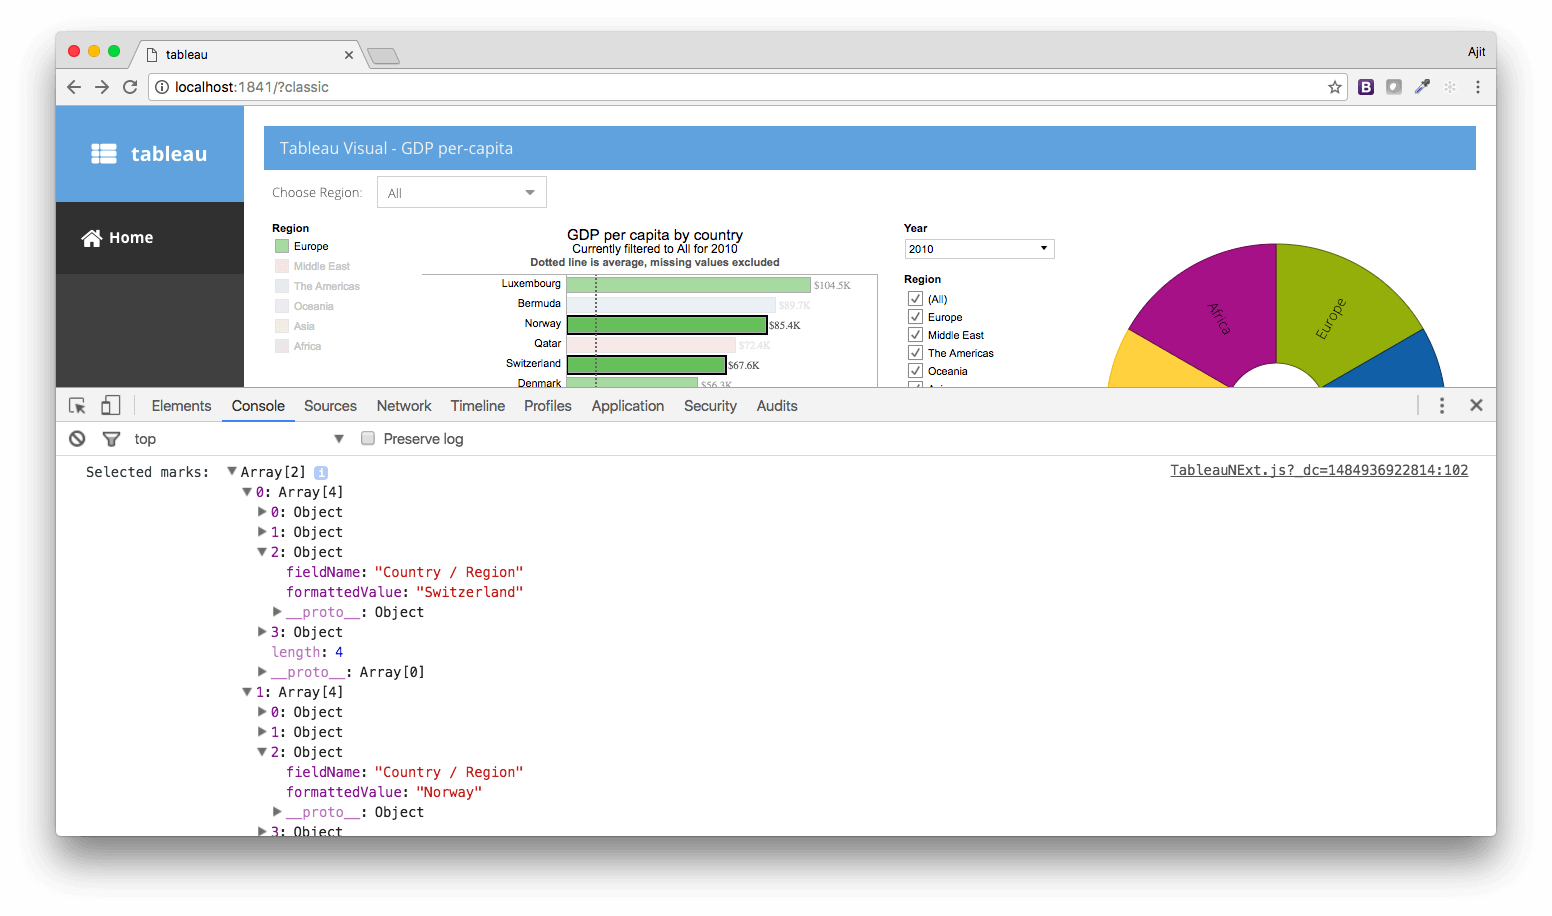Bookmark page with the star icon
The width and height of the screenshot is (1552, 916).
[1335, 87]
